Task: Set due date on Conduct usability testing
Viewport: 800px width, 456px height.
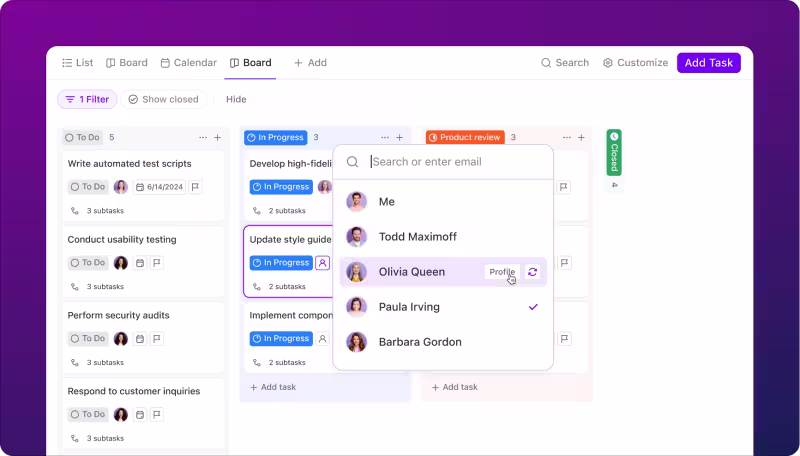Action: pyautogui.click(x=140, y=263)
